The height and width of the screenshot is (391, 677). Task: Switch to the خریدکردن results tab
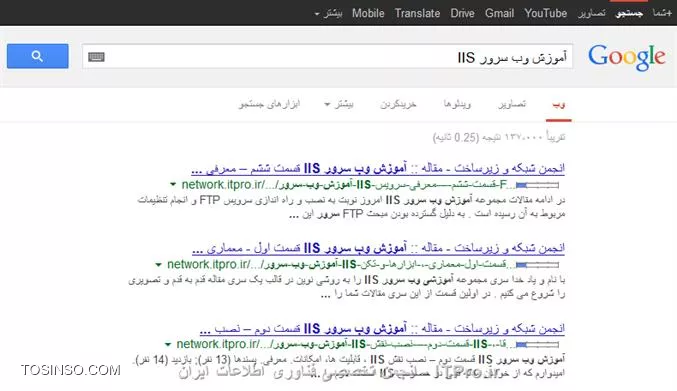pyautogui.click(x=398, y=104)
